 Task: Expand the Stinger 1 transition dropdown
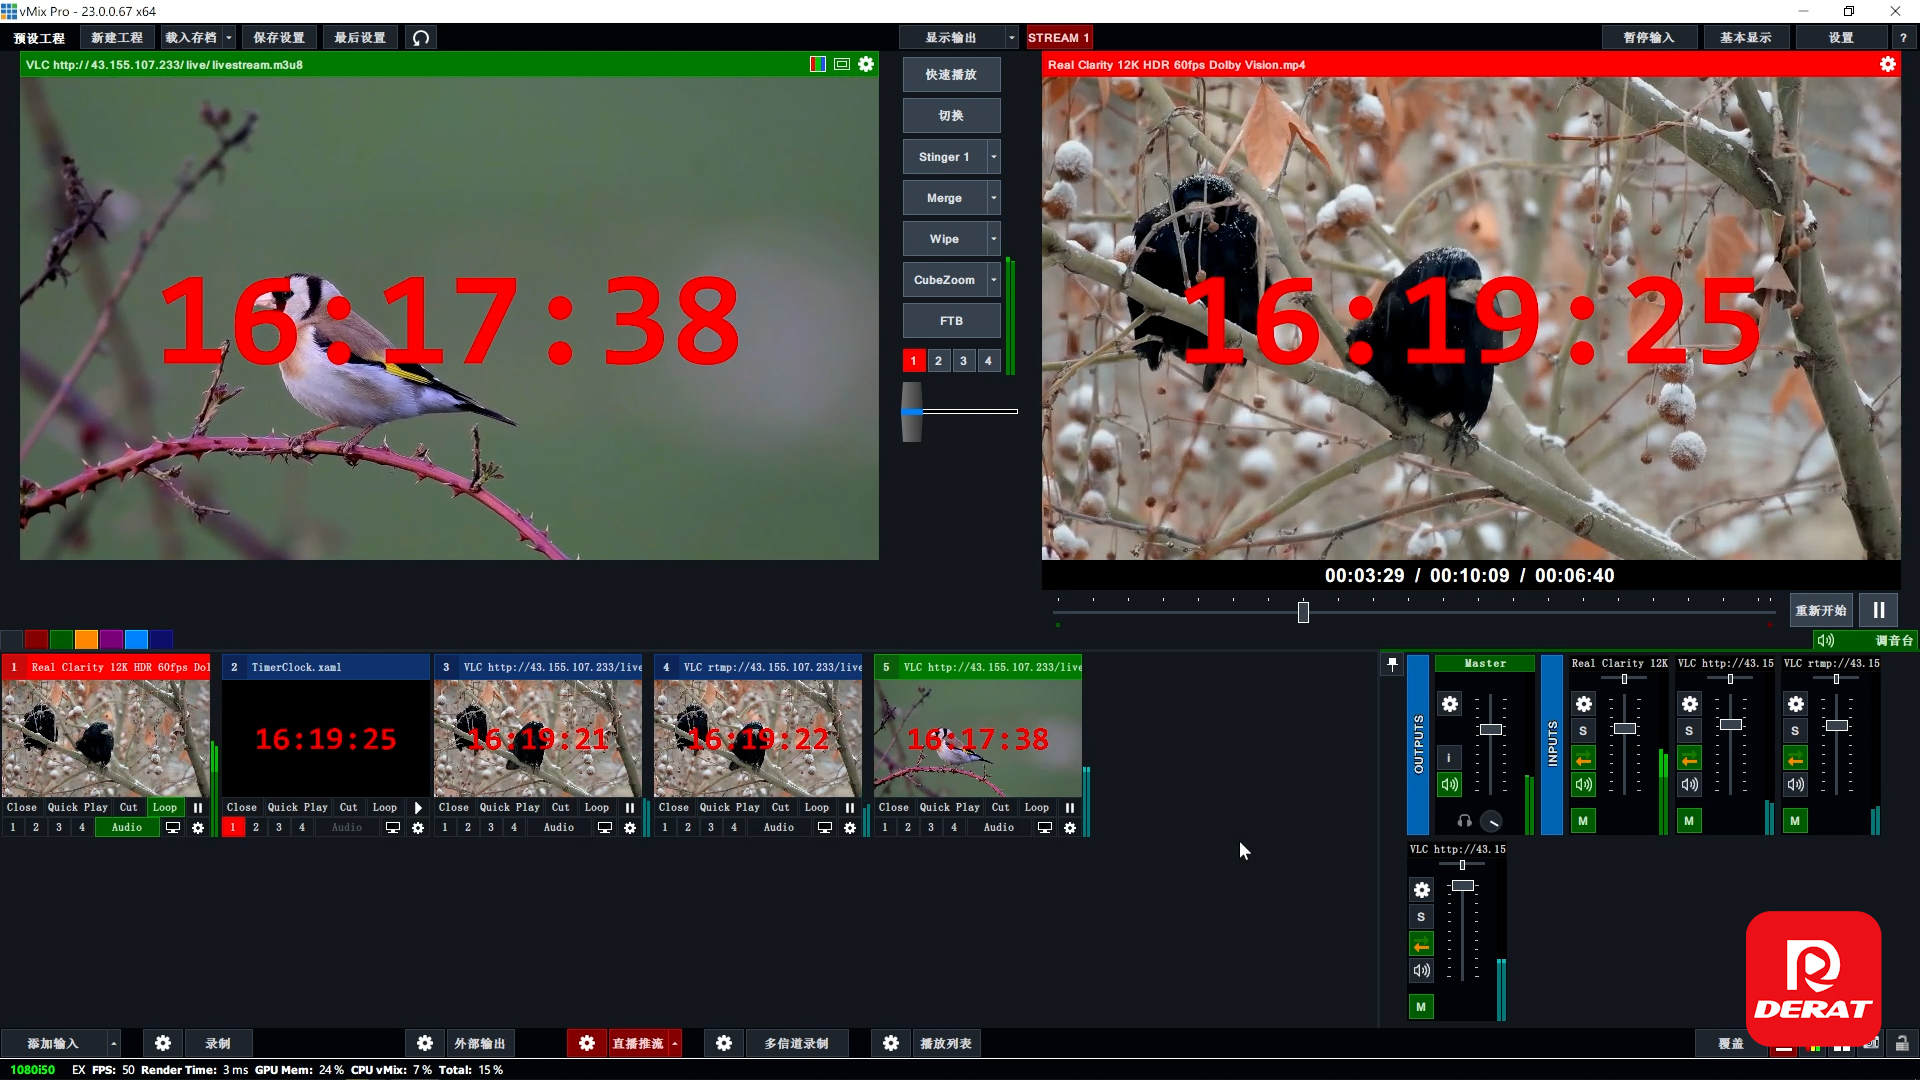point(993,157)
